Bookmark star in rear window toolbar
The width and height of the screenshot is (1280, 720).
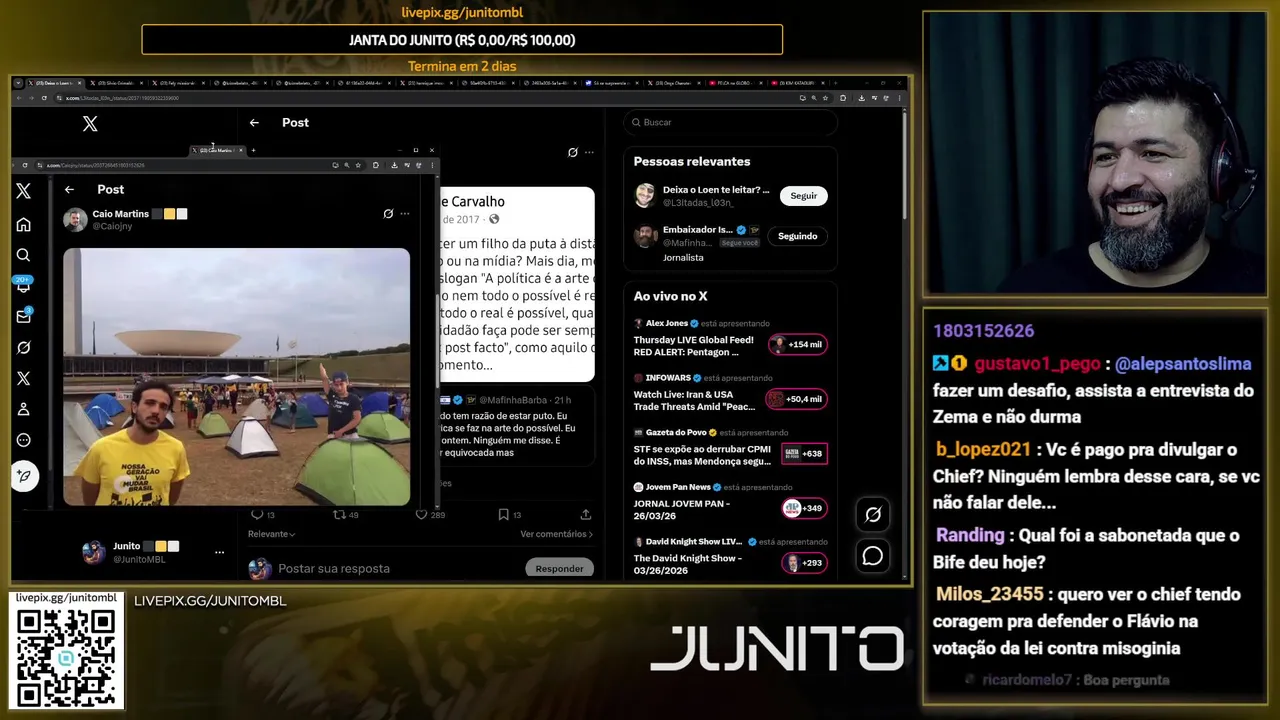pyautogui.click(x=826, y=98)
